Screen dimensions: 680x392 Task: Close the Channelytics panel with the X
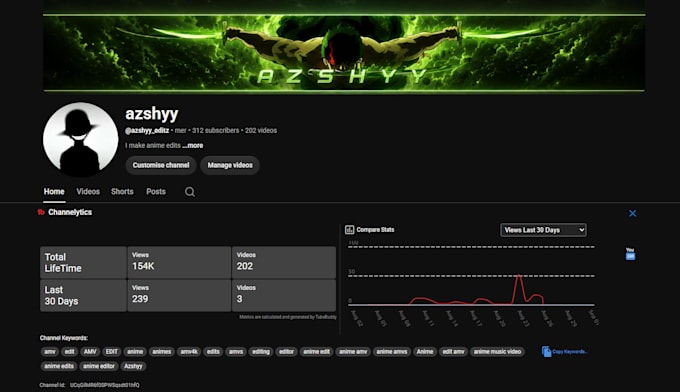[x=632, y=213]
